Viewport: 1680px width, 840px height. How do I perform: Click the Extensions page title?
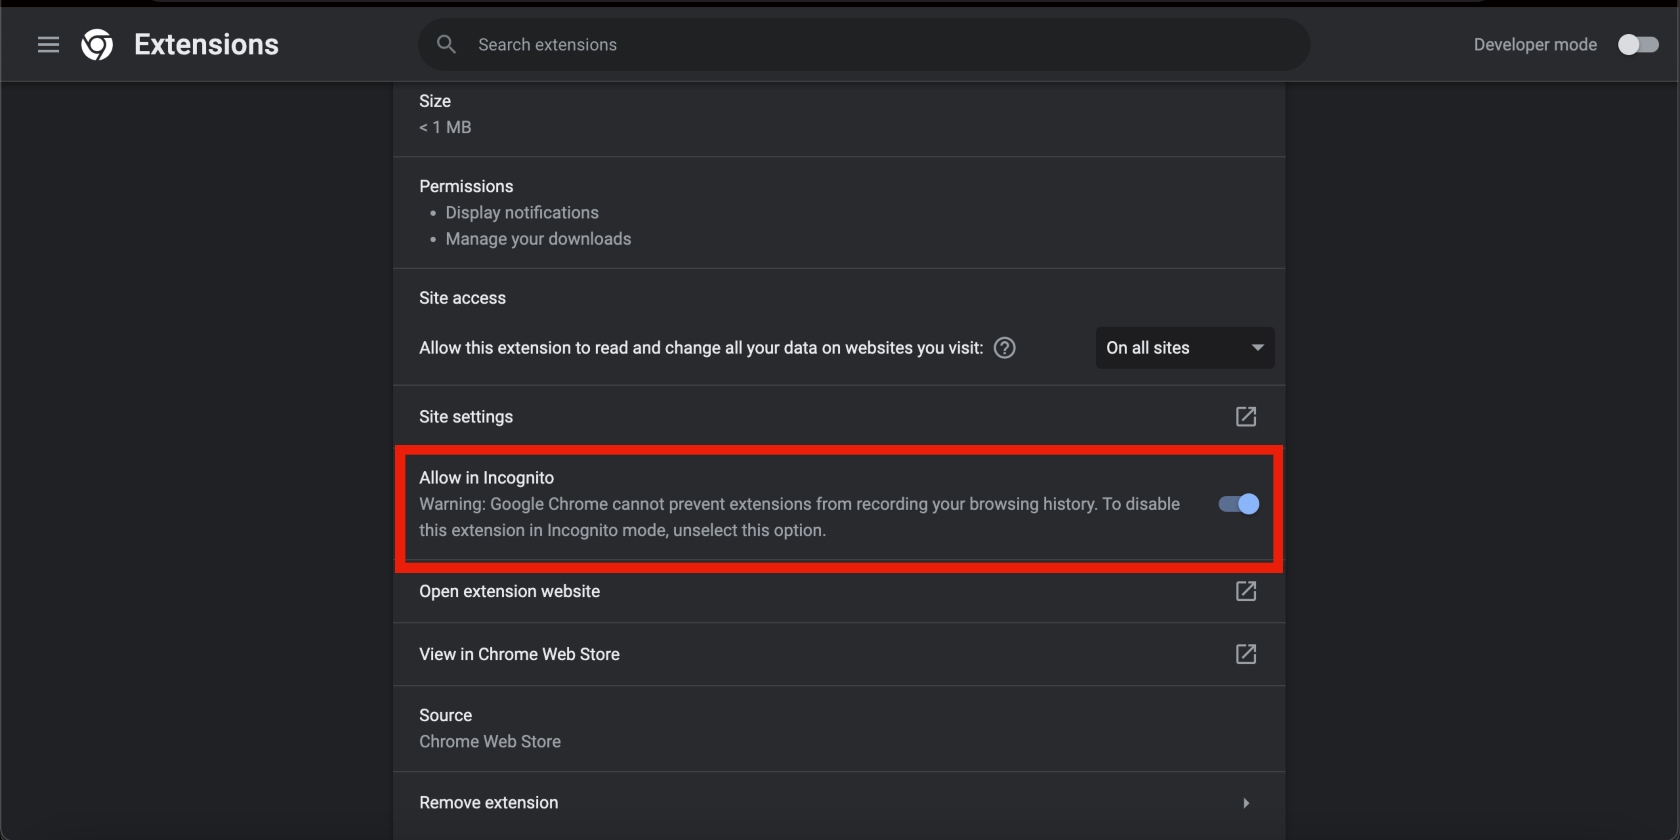click(x=207, y=45)
